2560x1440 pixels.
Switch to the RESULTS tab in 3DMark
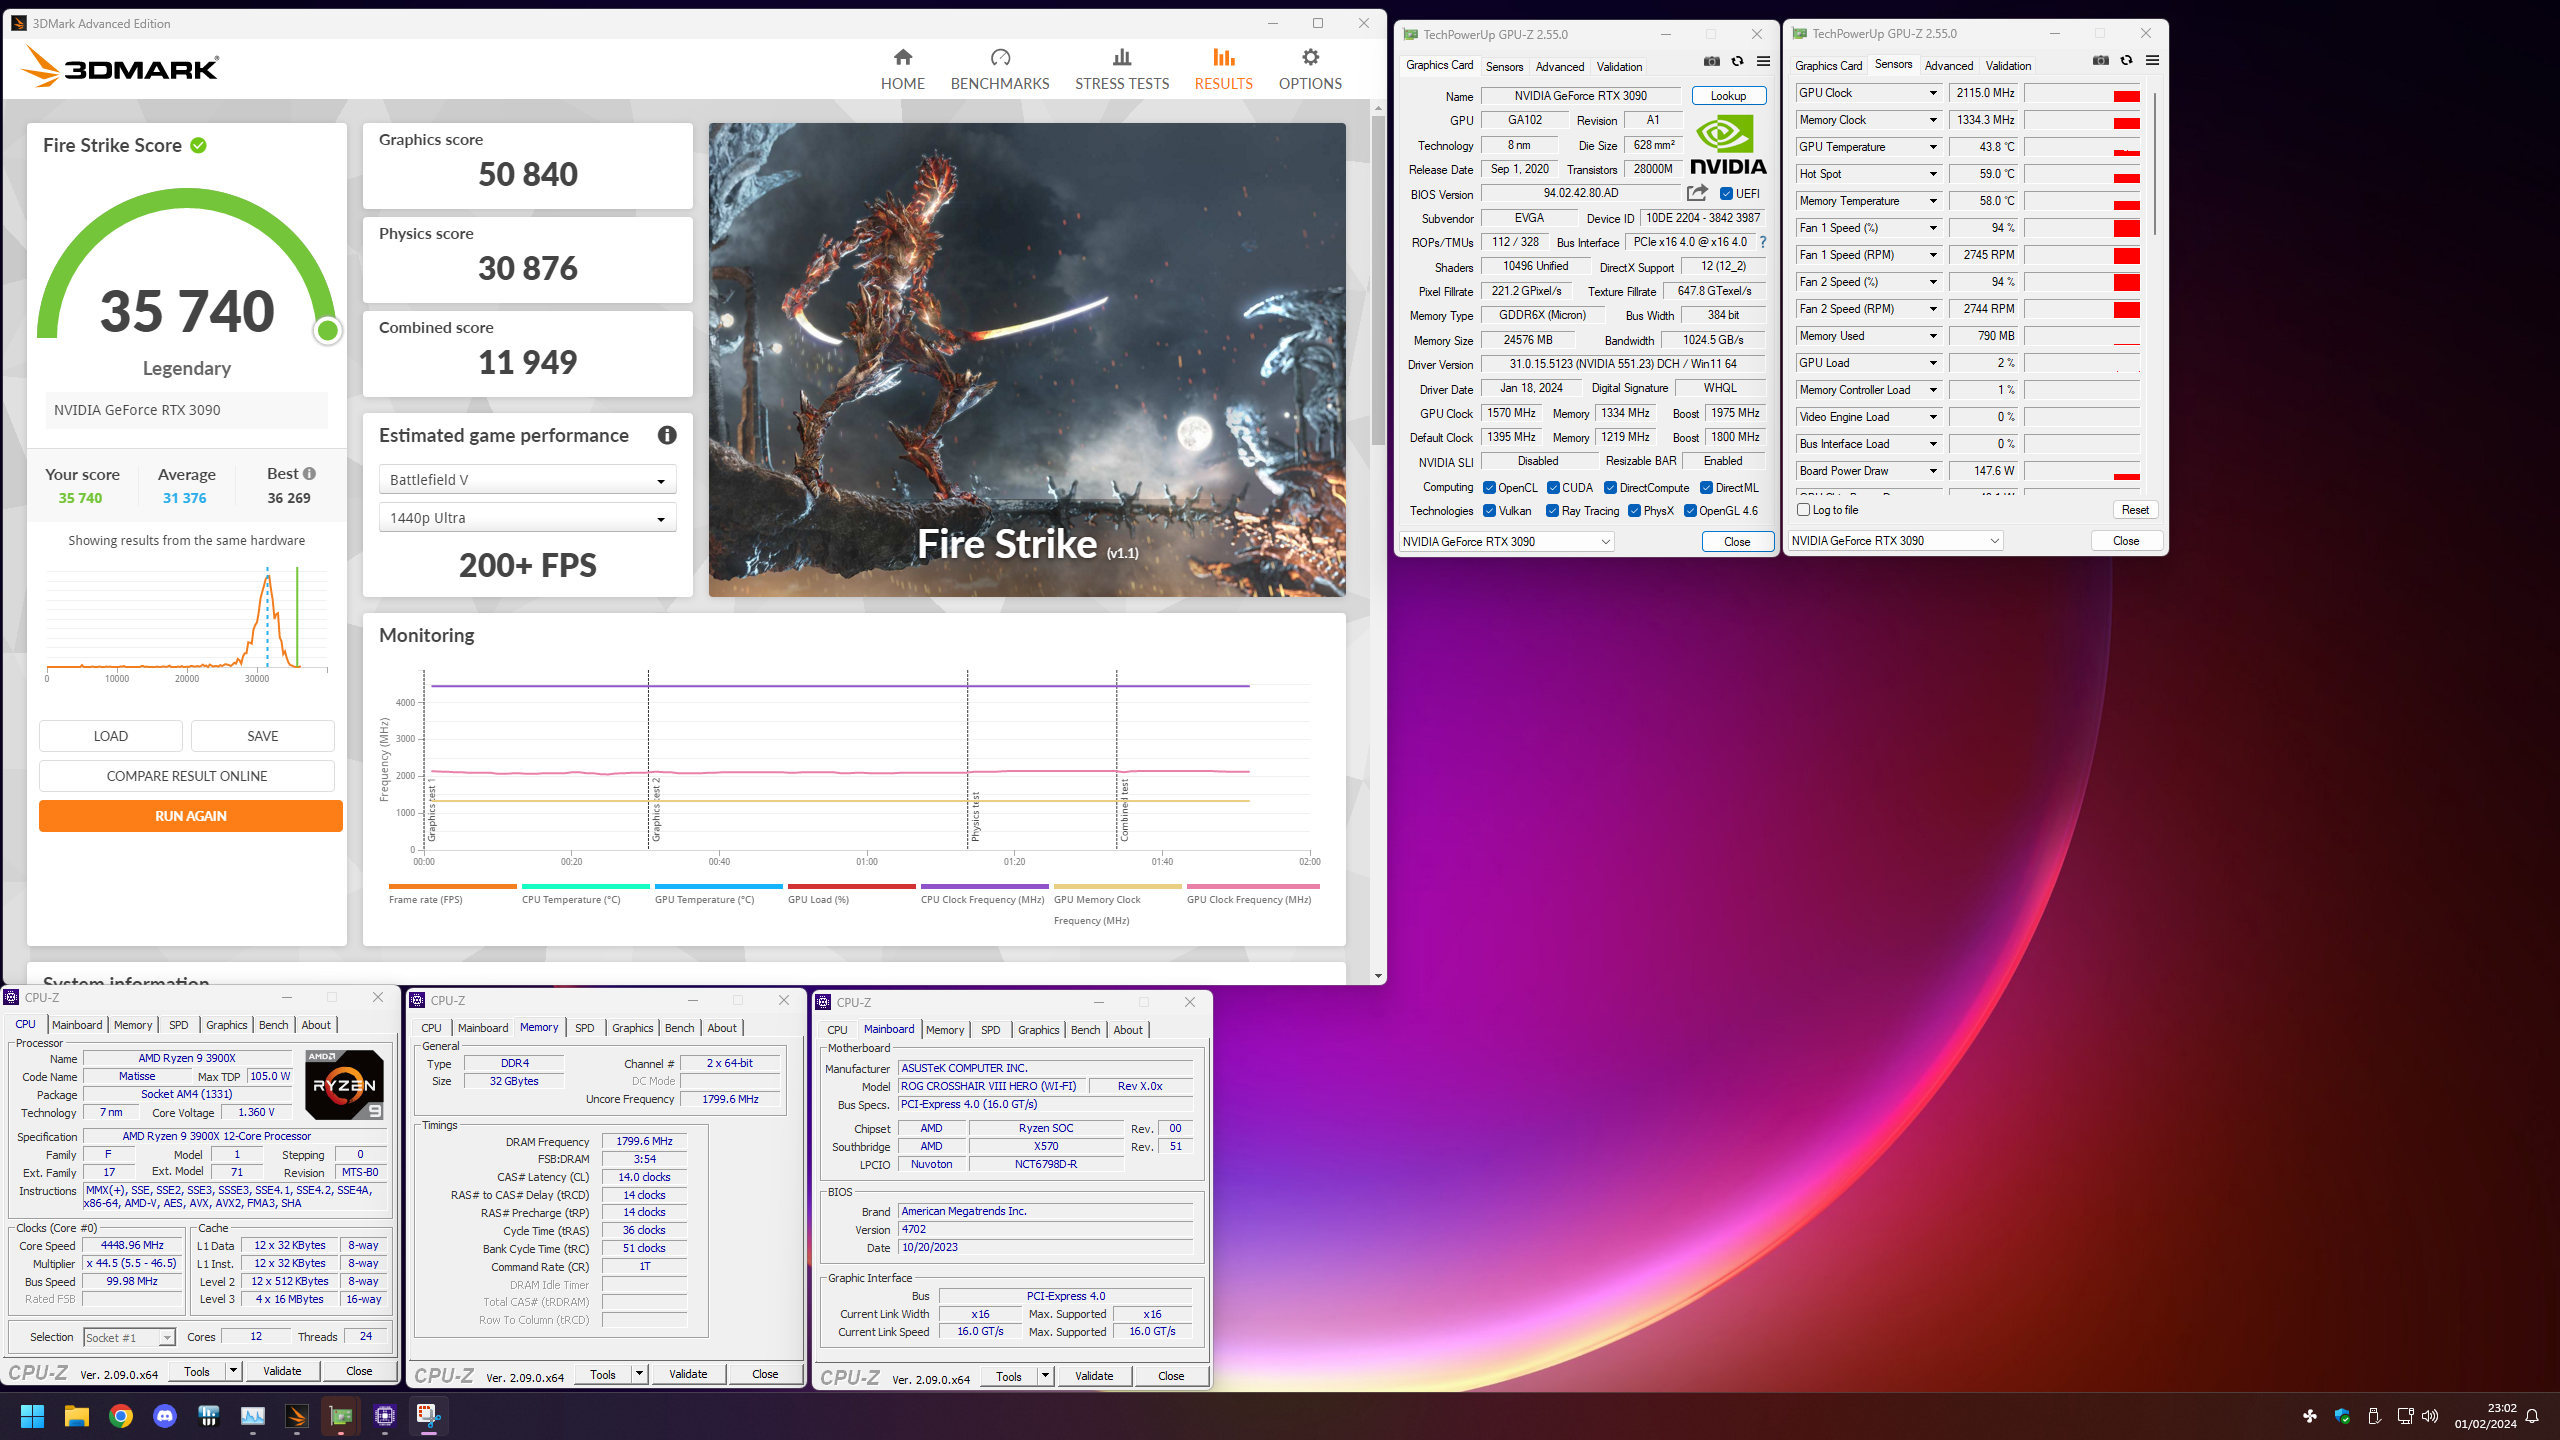pos(1223,69)
